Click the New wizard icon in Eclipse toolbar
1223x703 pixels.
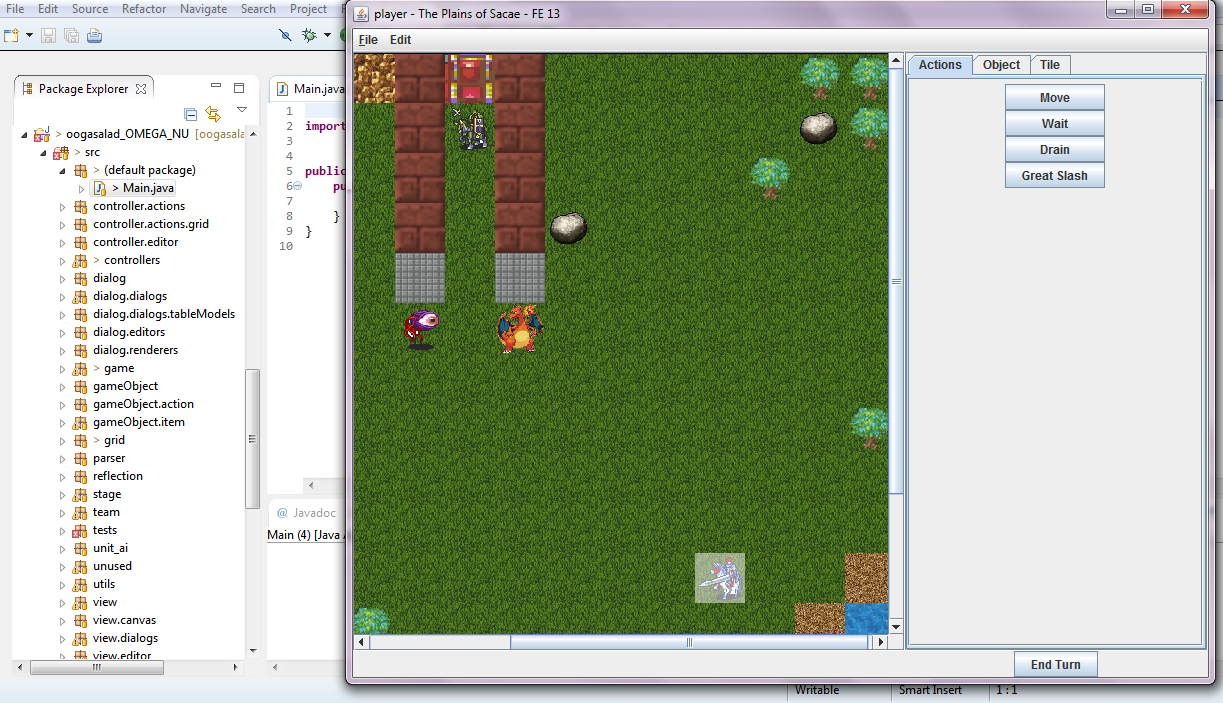coord(11,36)
